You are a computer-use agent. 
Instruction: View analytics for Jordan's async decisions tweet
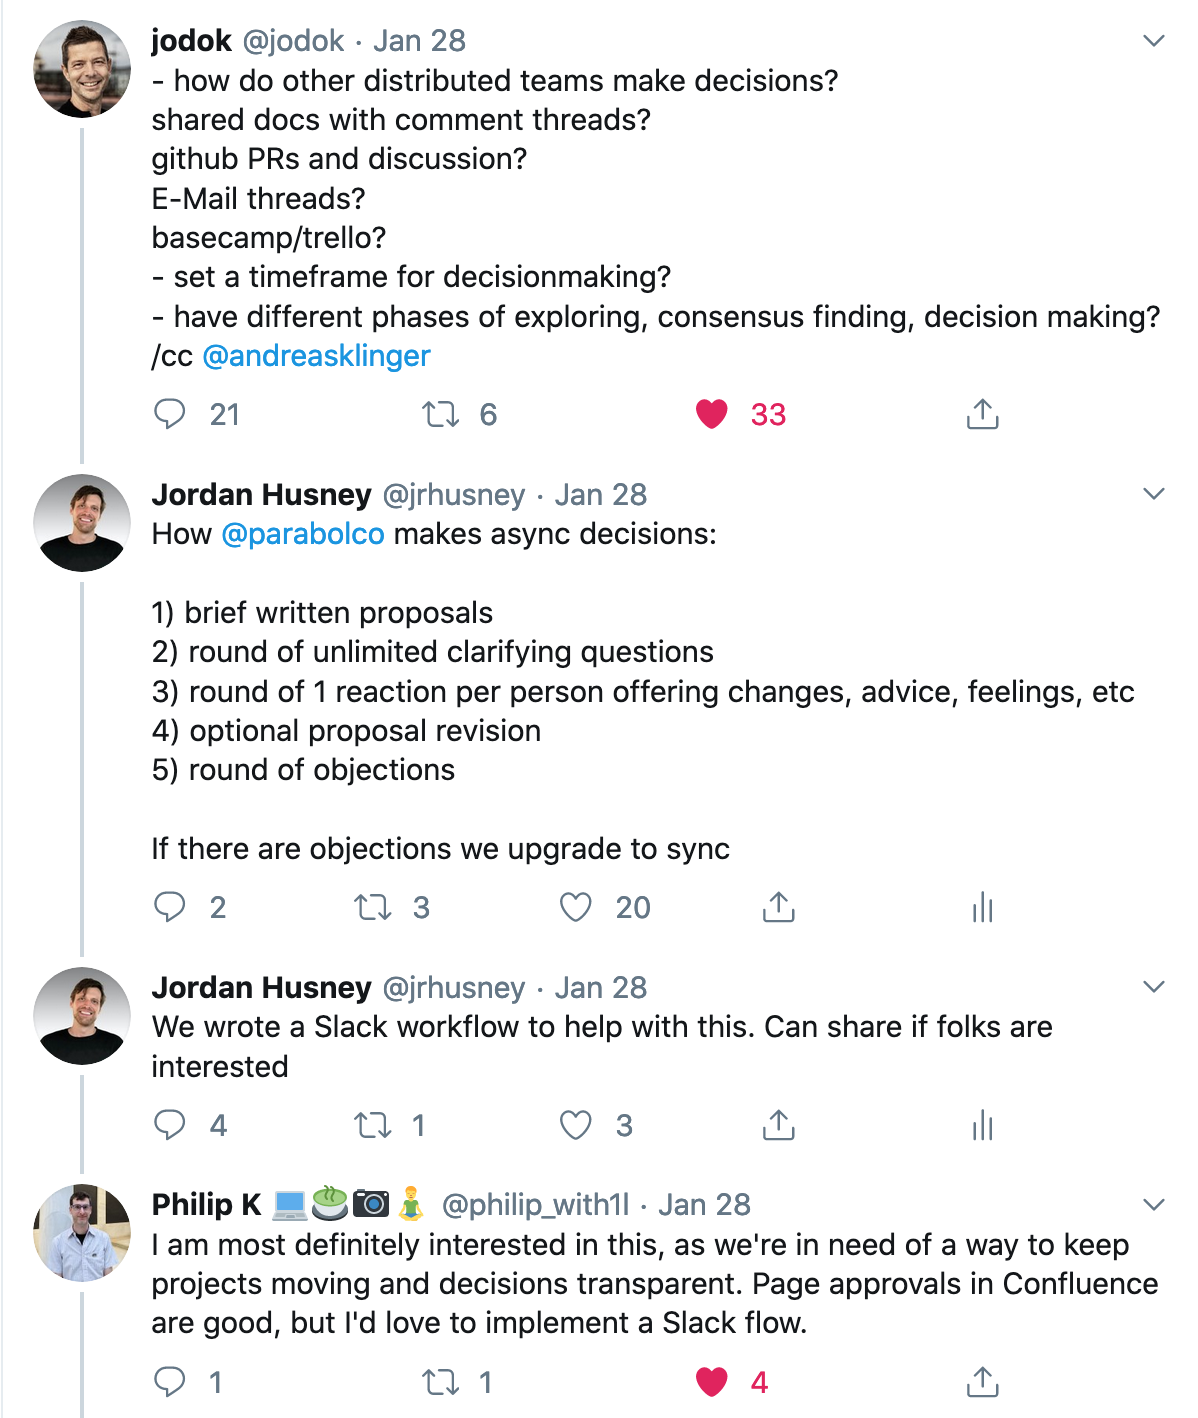coord(982,907)
